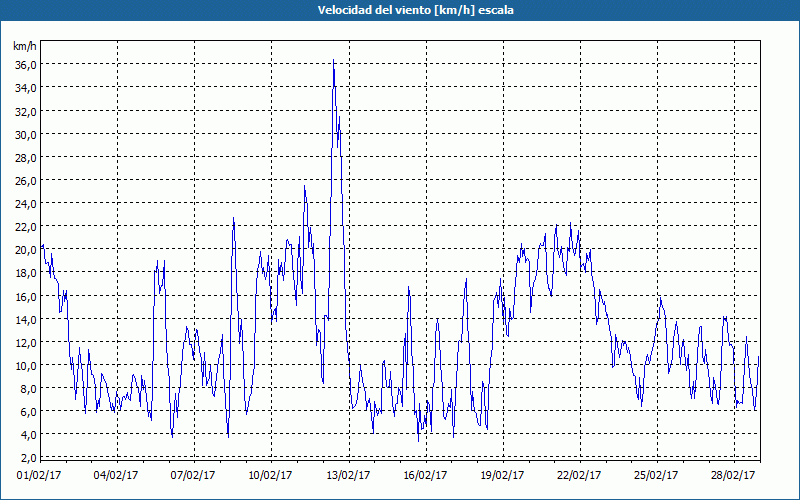Click the 16,0 y-axis value
800x500 pixels.
[26, 296]
